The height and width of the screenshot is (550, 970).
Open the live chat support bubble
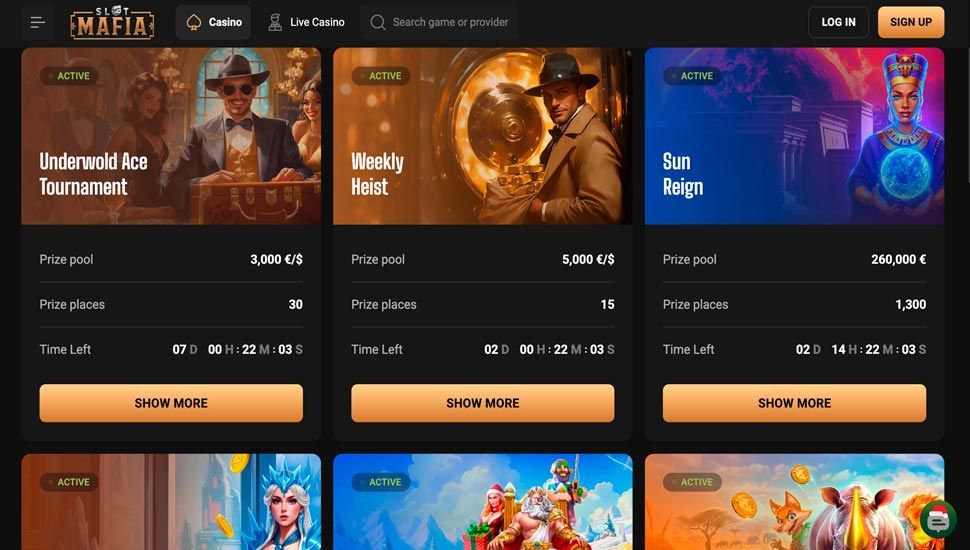(x=938, y=521)
